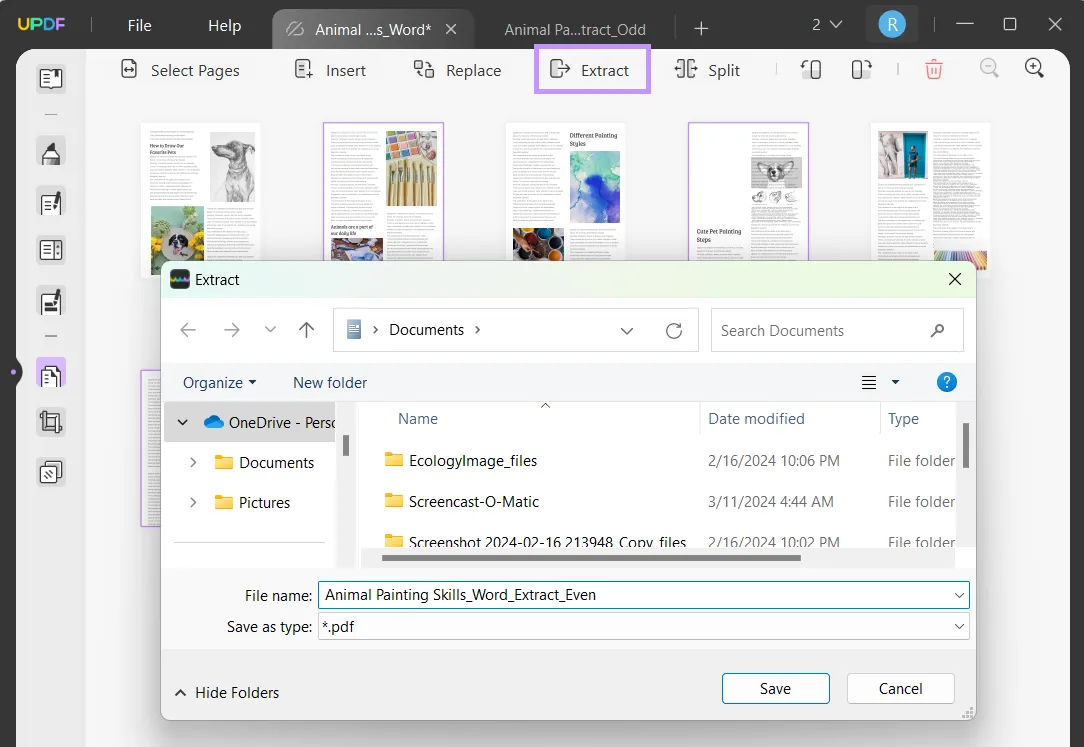The image size is (1084, 747).
Task: Open the Fill and Sign sidebar tool
Action: 50,301
